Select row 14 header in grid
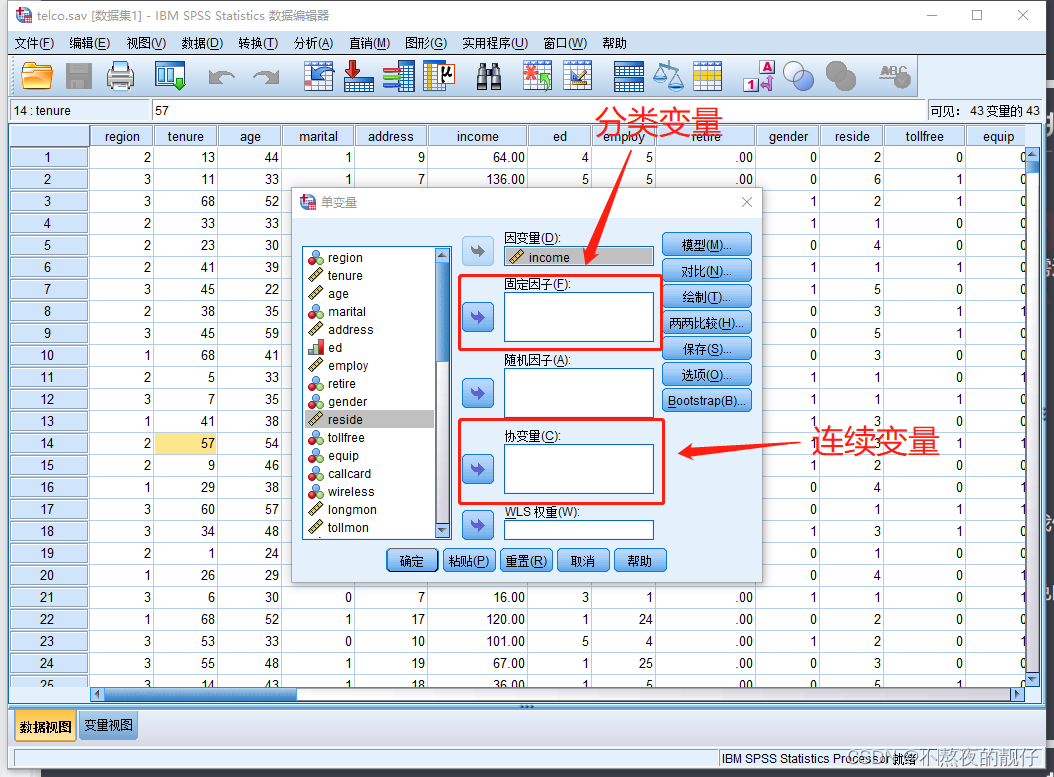The width and height of the screenshot is (1054, 777). point(48,443)
